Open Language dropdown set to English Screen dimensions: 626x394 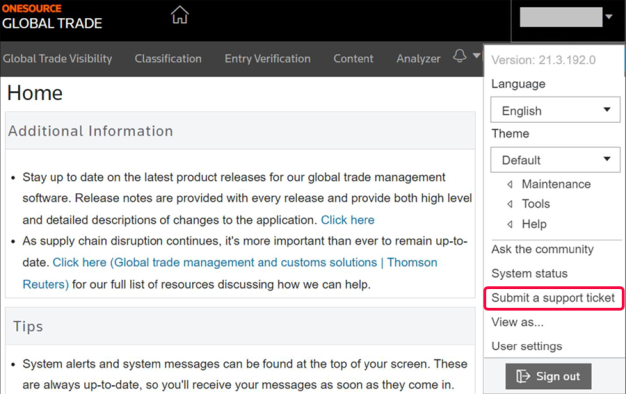[555, 110]
